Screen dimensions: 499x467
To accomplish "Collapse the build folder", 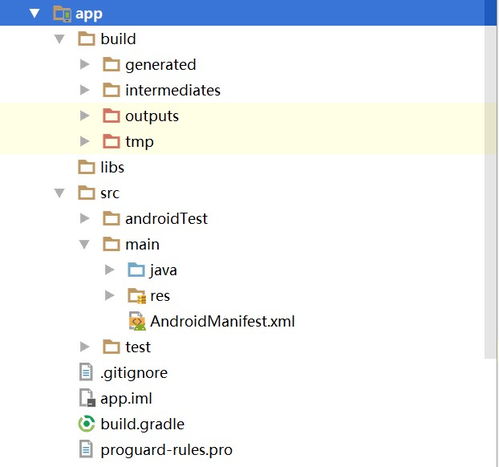I will pyautogui.click(x=59, y=39).
